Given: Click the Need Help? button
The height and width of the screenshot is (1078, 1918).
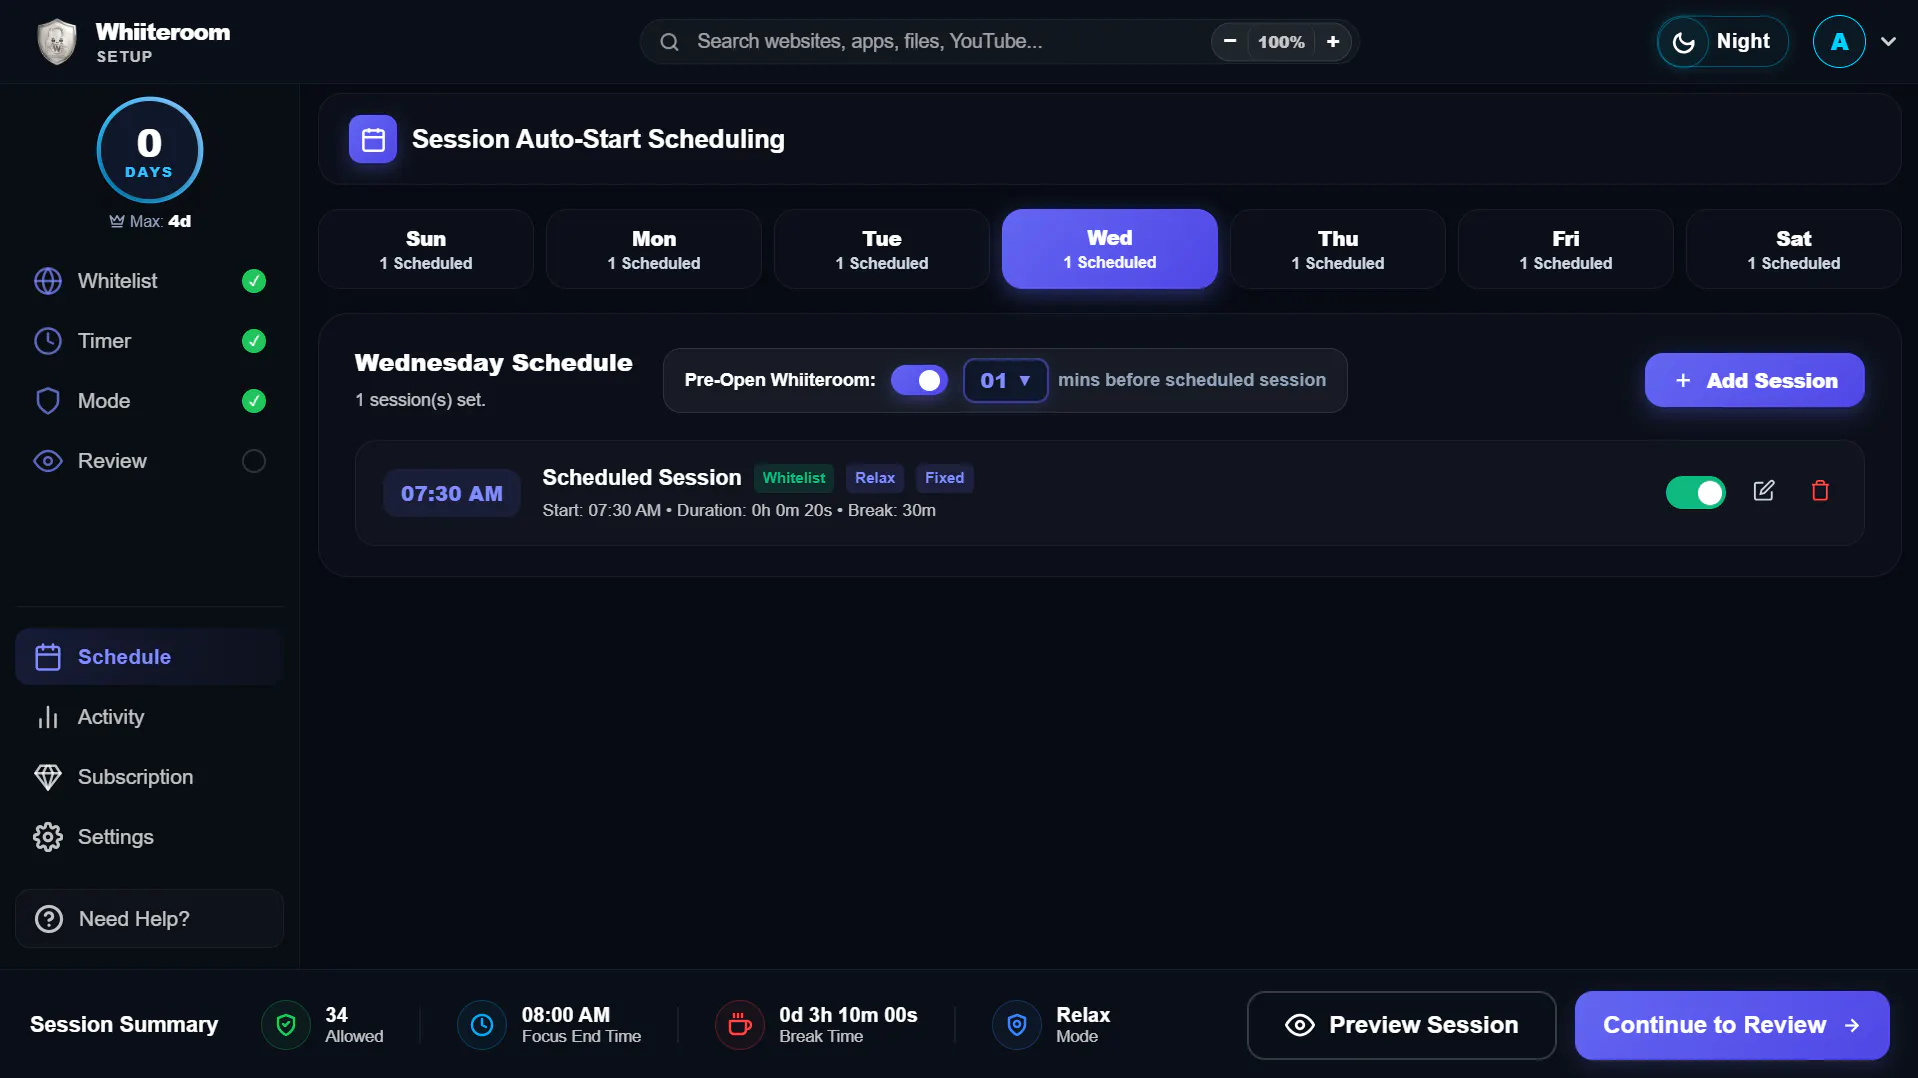Looking at the screenshot, I should point(150,919).
